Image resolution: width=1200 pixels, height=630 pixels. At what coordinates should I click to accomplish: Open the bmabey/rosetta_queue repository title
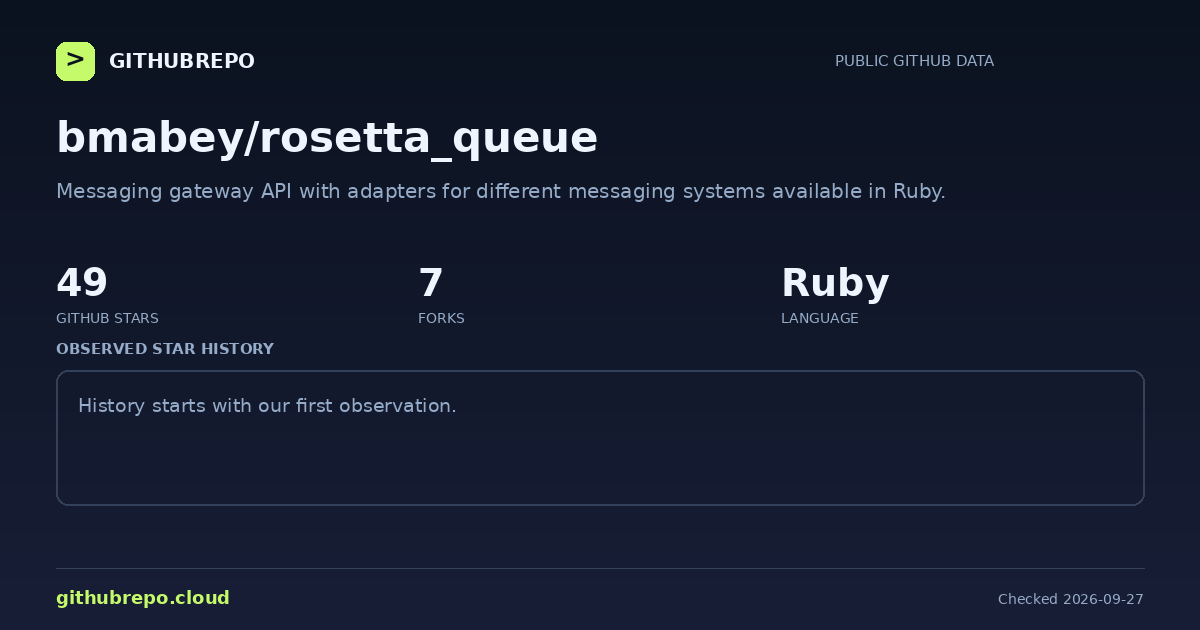[x=327, y=138]
